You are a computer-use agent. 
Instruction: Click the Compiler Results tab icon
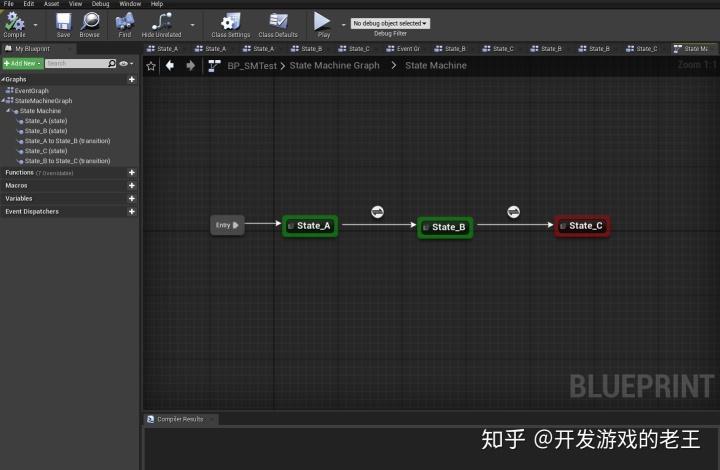[x=151, y=419]
